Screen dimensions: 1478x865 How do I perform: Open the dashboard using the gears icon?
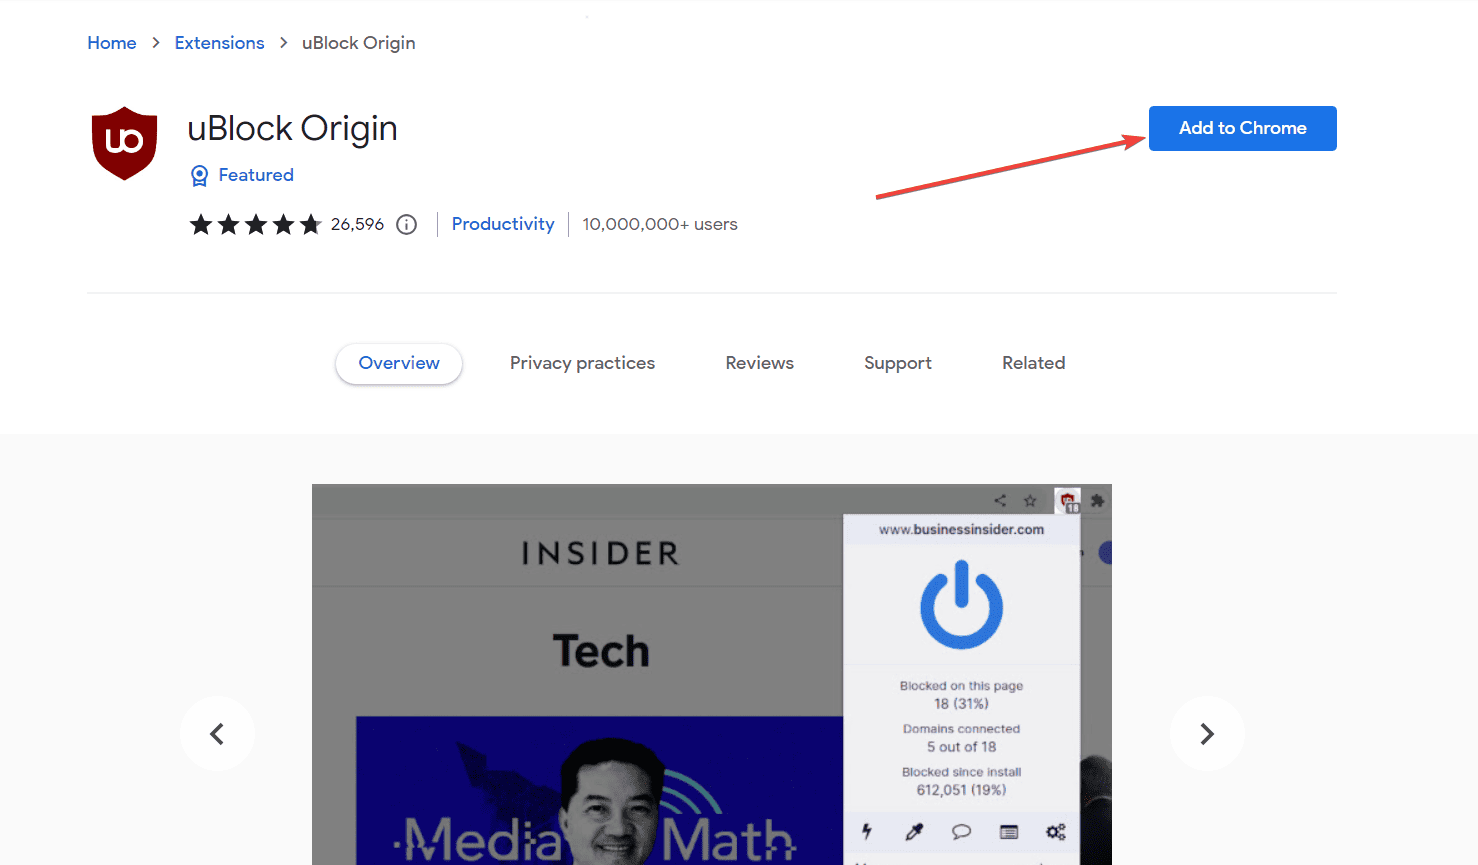1055,832
